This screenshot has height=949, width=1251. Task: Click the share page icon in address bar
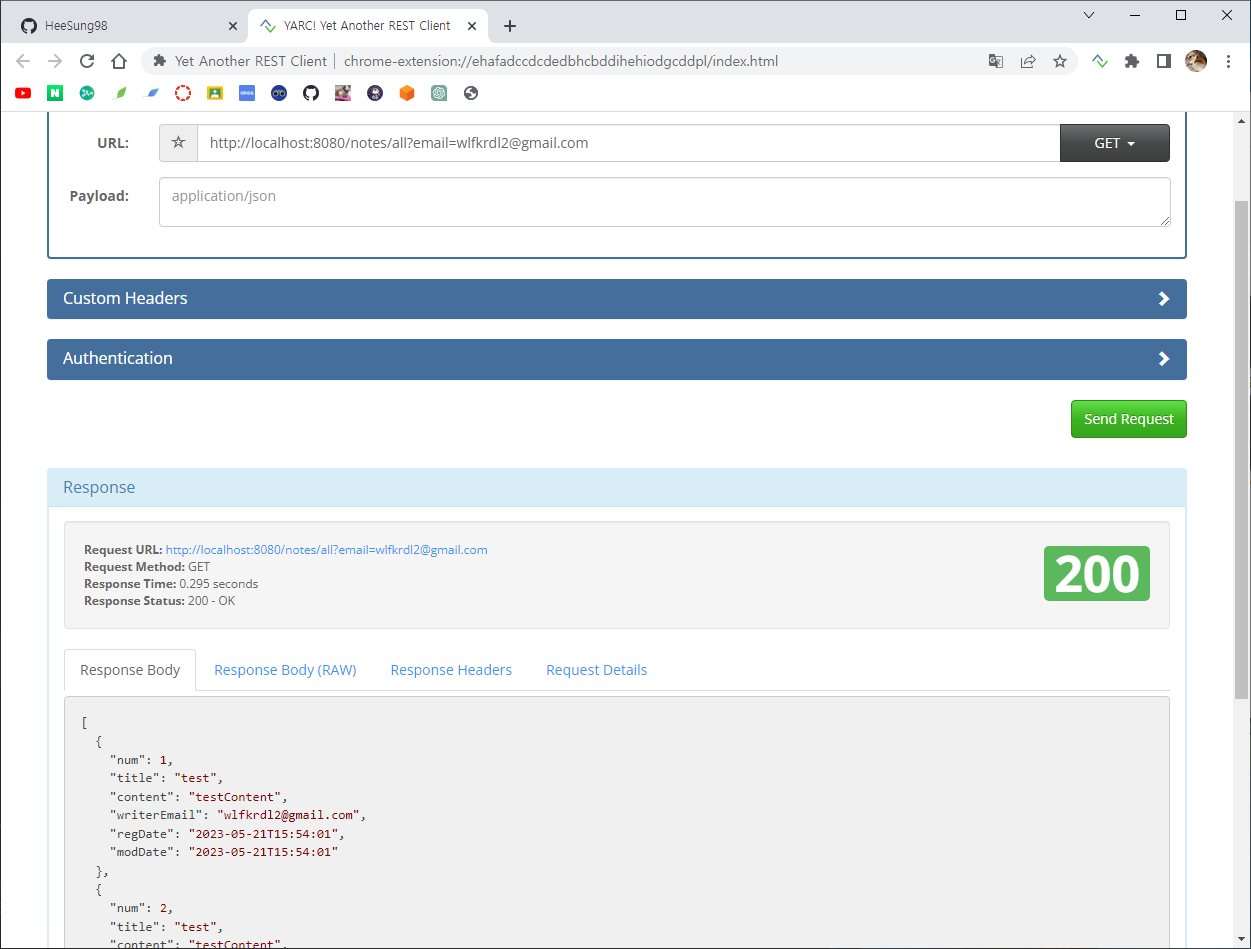tap(1028, 61)
